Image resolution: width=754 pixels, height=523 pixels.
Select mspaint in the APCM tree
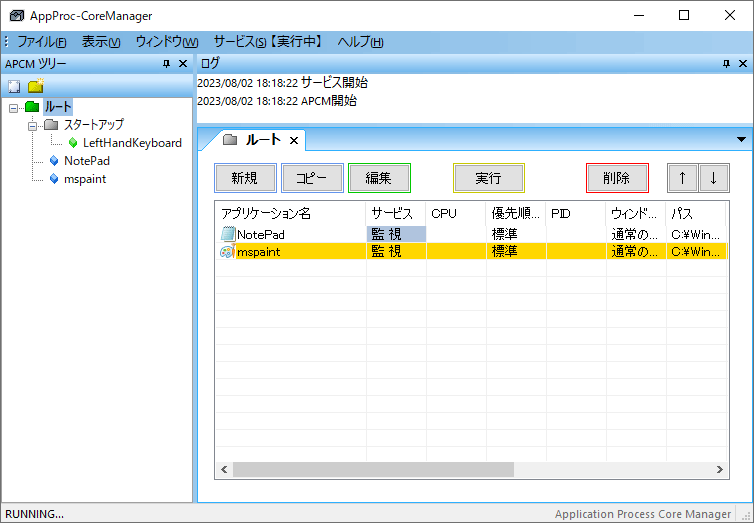click(x=85, y=179)
